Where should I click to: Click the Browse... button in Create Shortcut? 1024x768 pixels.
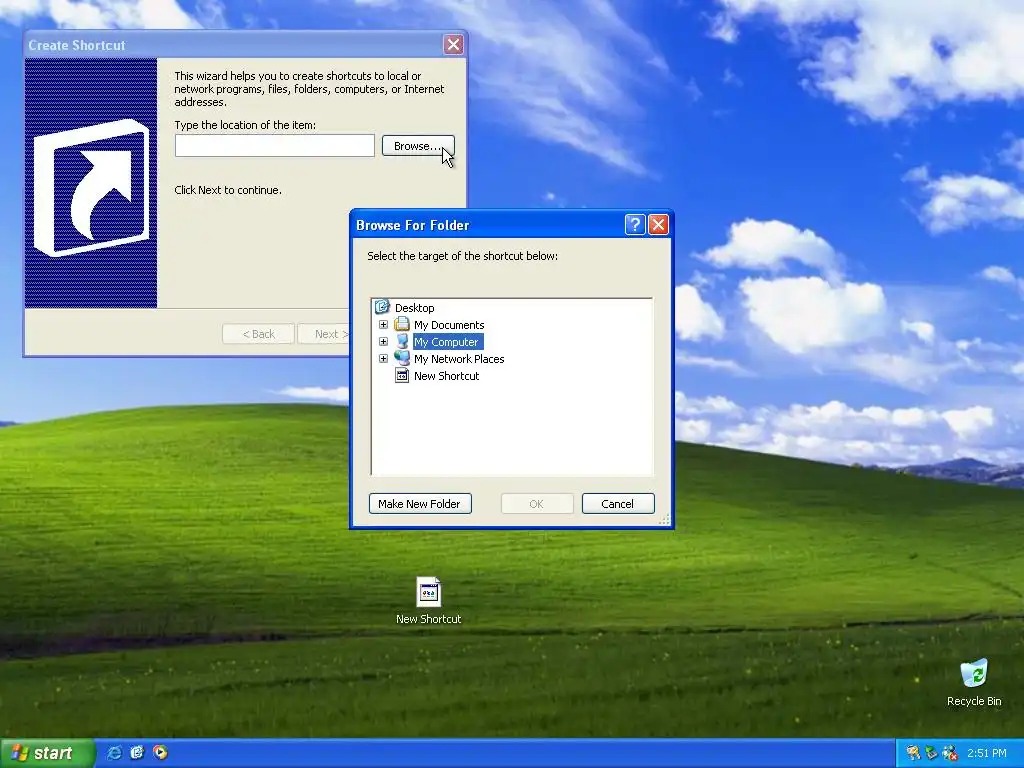coord(418,146)
